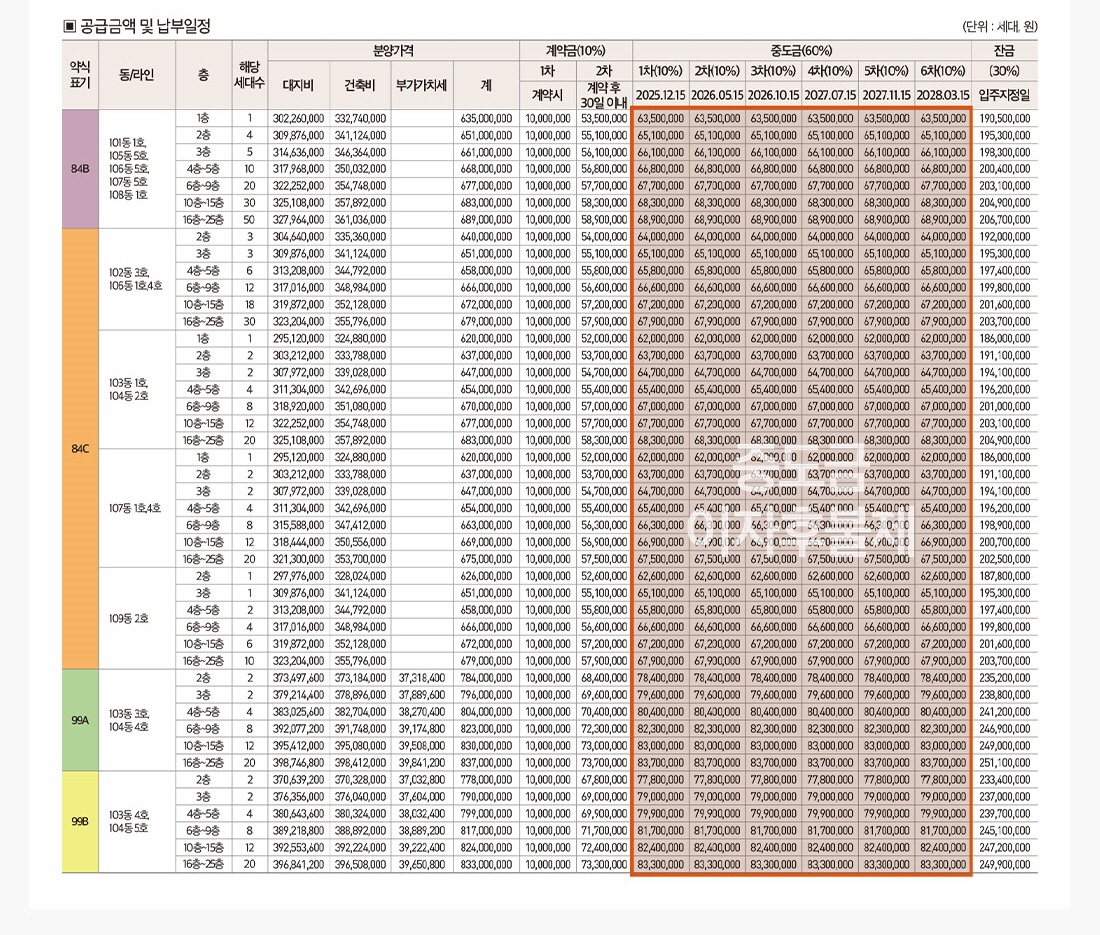Screen dimensions: 1100x935
Task: Click the 102동 3호, 106동 1호,4호 cell
Action: click(x=135, y=279)
